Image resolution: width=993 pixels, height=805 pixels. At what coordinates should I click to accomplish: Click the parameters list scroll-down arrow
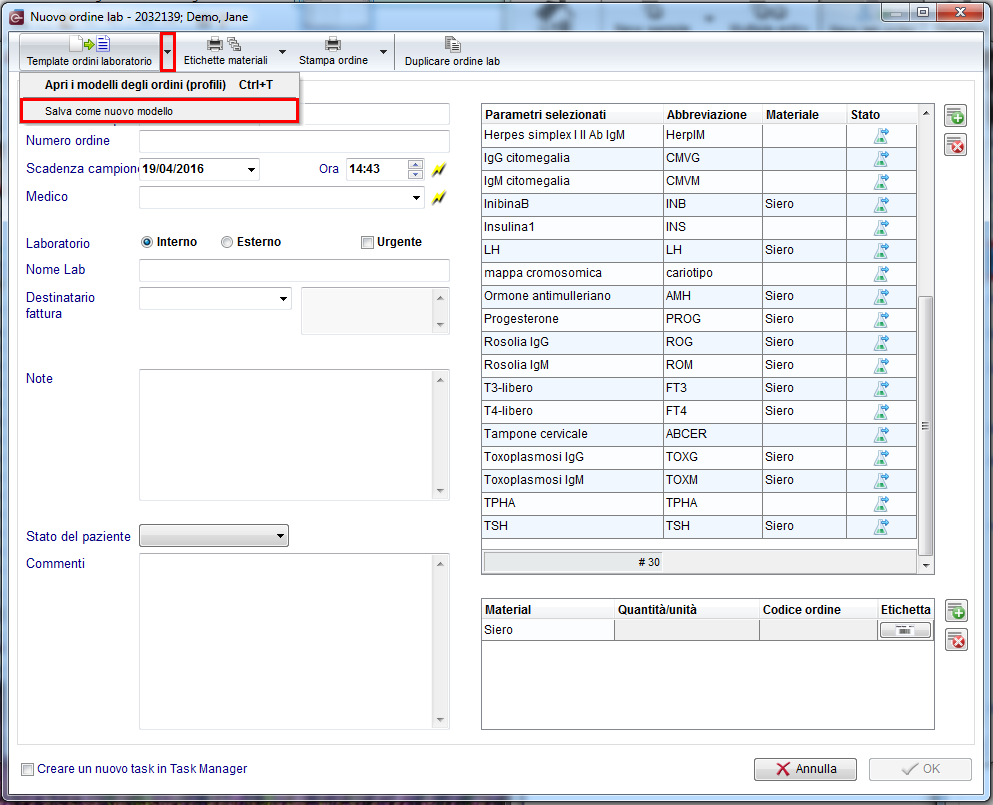point(926,566)
